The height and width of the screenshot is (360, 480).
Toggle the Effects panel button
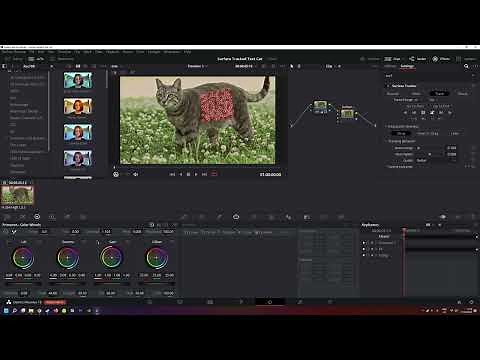441,59
